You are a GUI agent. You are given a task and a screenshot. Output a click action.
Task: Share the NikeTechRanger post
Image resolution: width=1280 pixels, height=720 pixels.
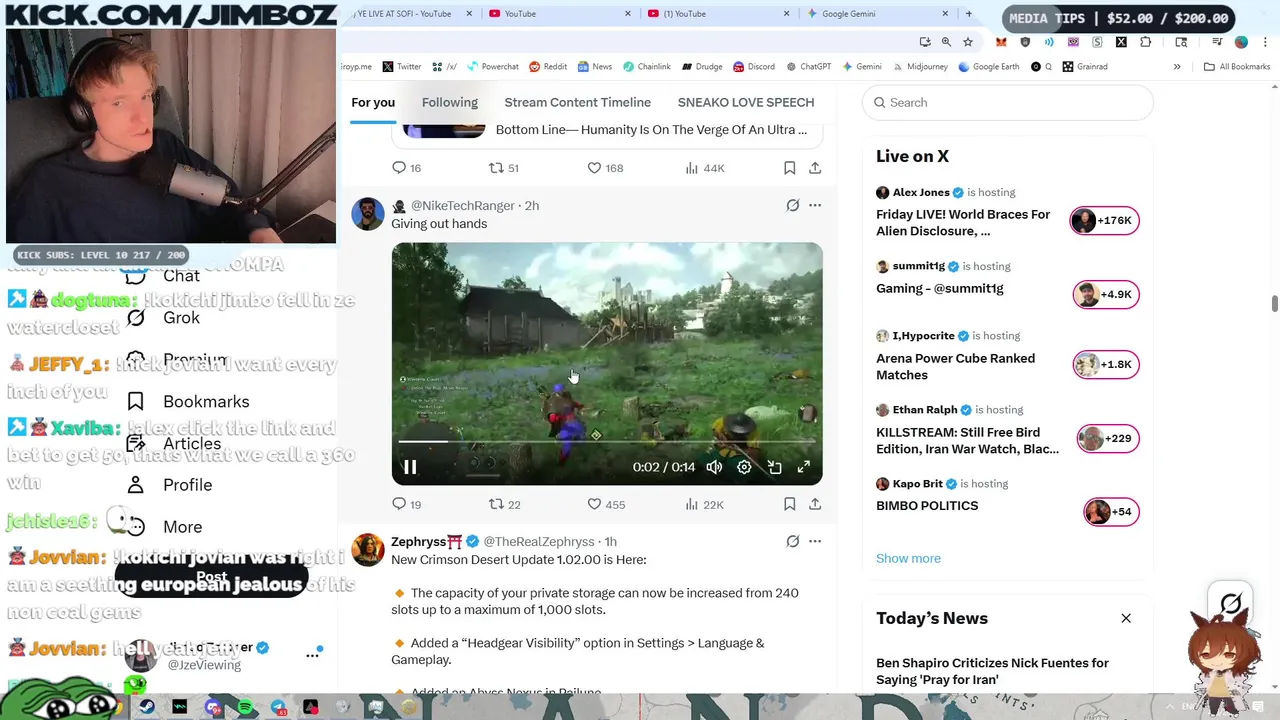815,504
